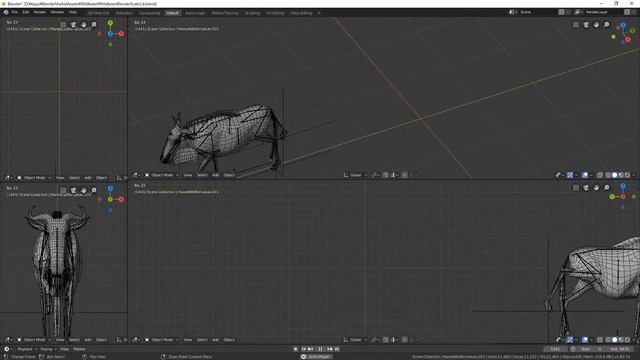Screen dimensions: 640x360
Task: Click the zoom magnifier in bottom-right side viewport
Action: pos(607,188)
